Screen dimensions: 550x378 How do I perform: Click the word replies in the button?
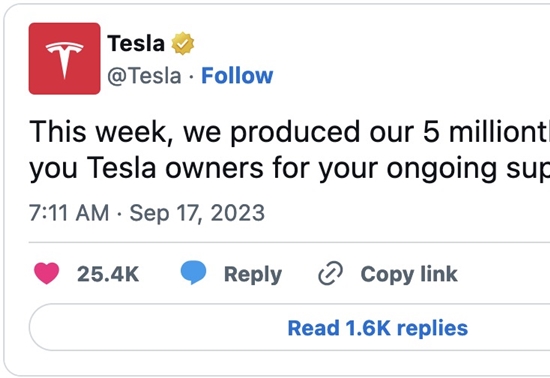click(432, 329)
